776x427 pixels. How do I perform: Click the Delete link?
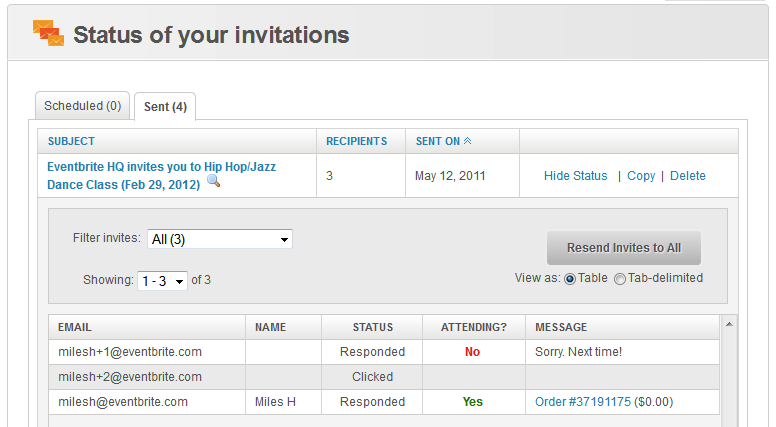tap(687, 176)
